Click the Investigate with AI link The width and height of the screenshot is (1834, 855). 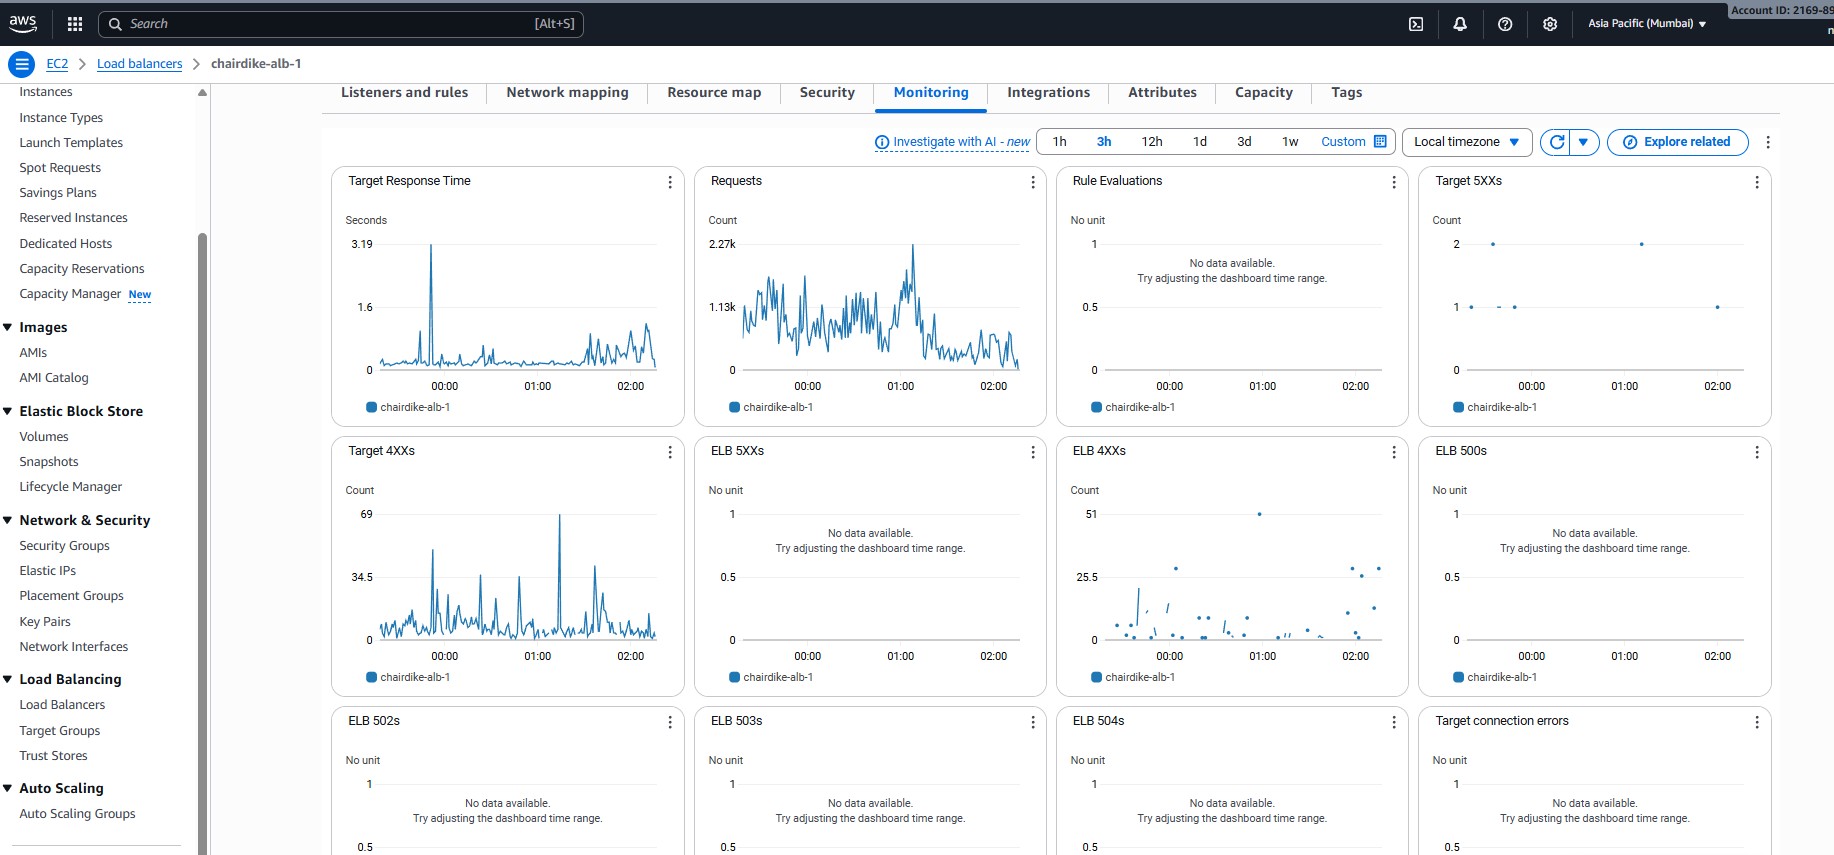point(952,142)
